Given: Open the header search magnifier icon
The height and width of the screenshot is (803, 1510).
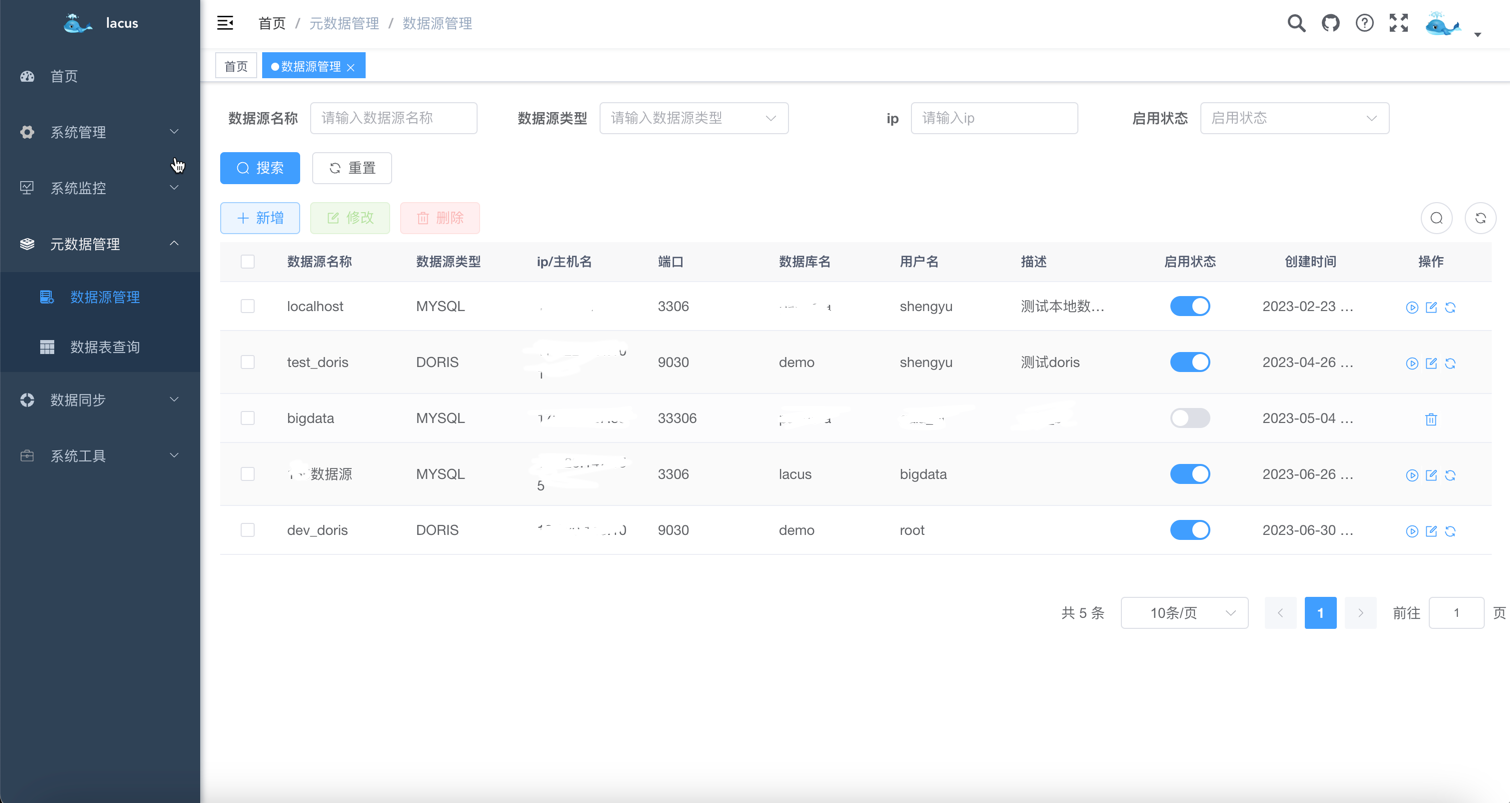Looking at the screenshot, I should (1296, 23).
